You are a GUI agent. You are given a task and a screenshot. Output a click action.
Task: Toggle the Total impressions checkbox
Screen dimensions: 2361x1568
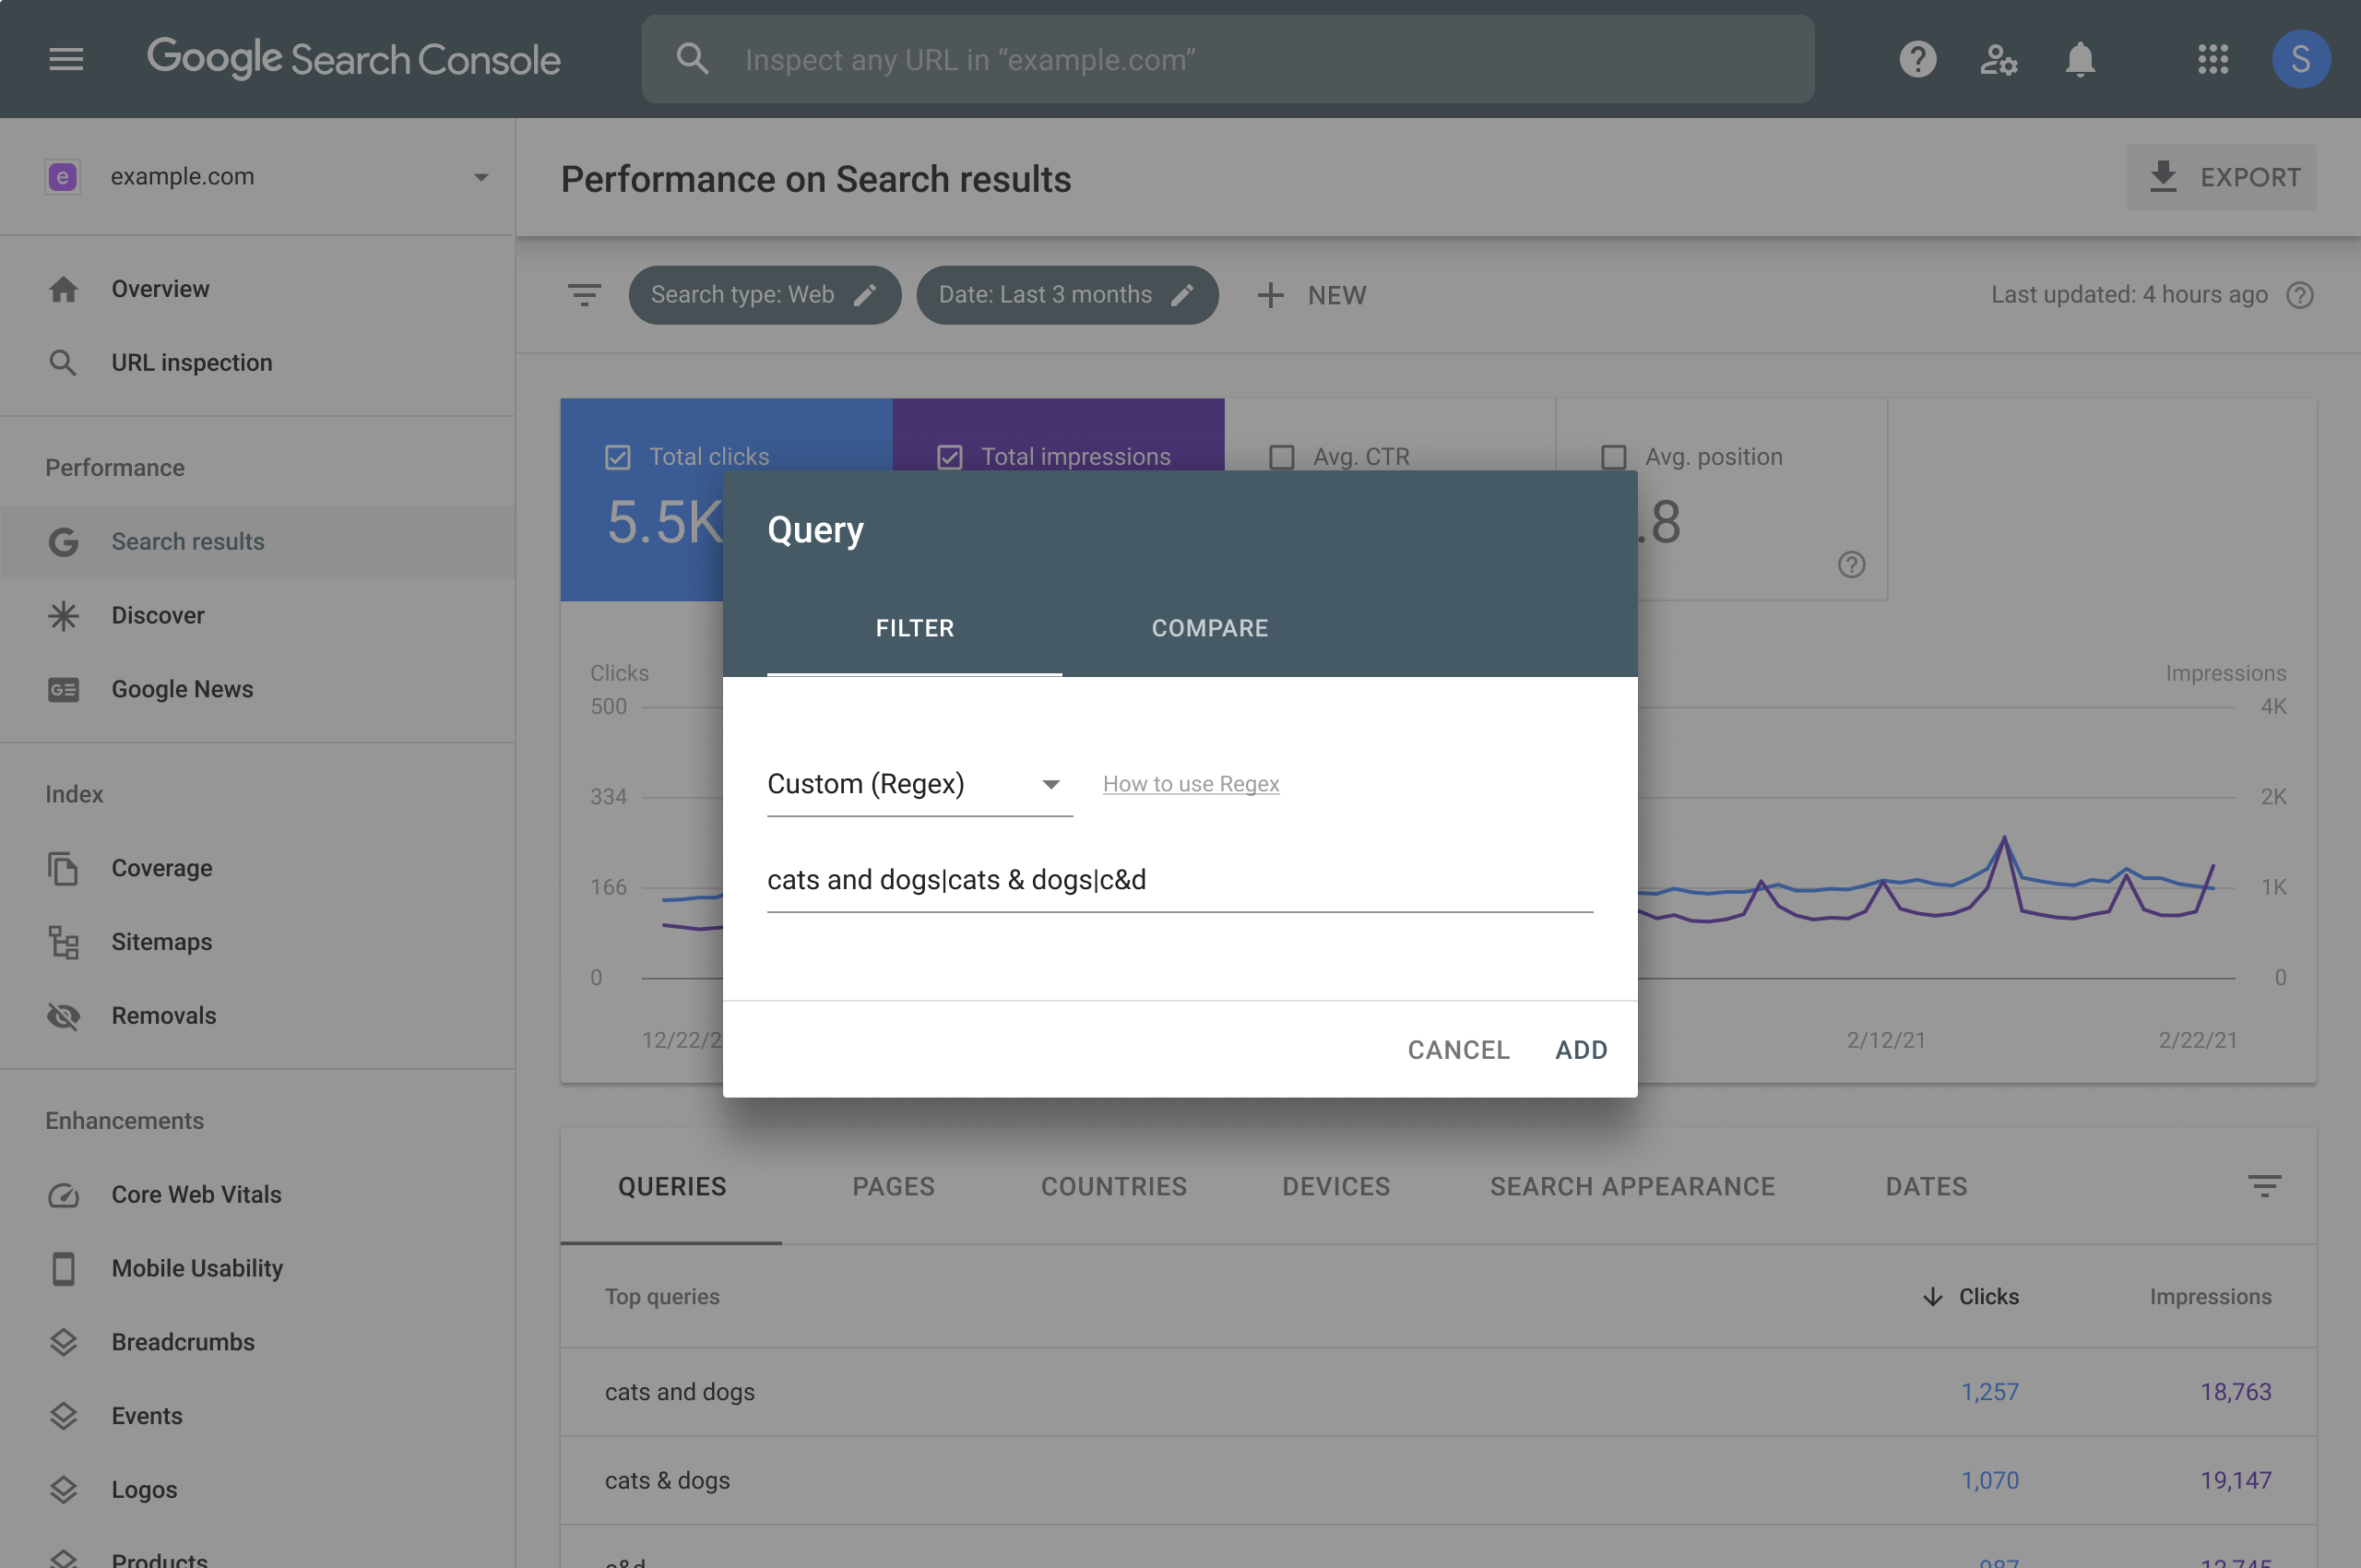[x=948, y=453]
